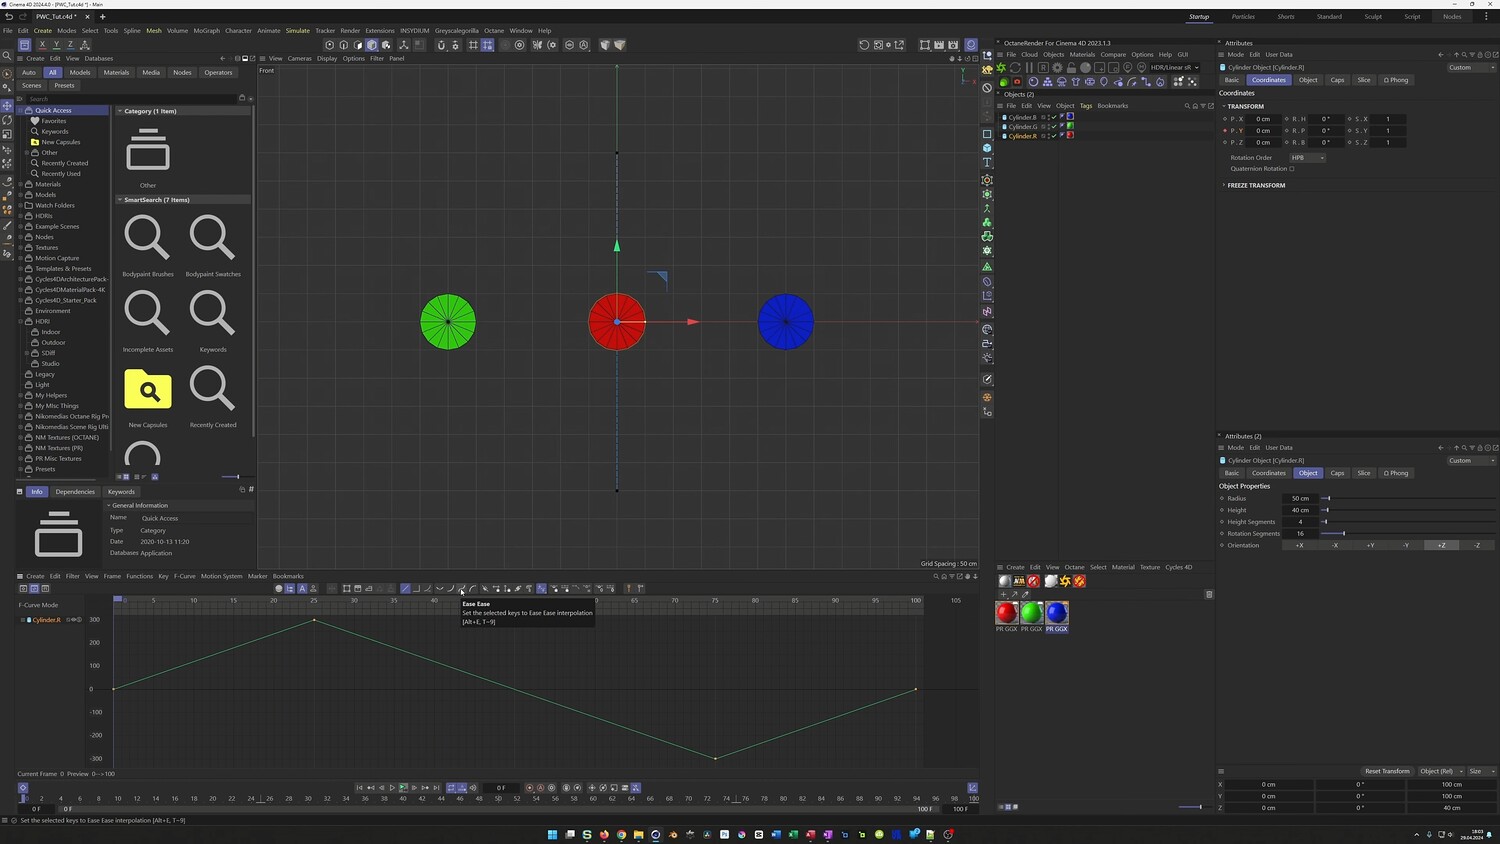This screenshot has width=1500, height=844.
Task: Click the Octane render start icon
Action: (x=1001, y=68)
